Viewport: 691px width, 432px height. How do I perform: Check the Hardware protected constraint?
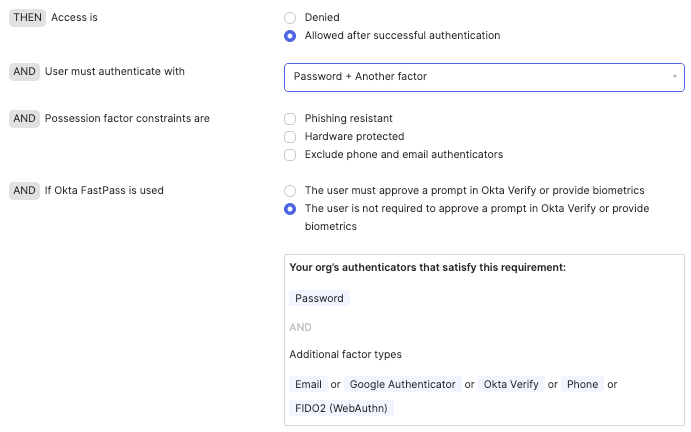[290, 137]
